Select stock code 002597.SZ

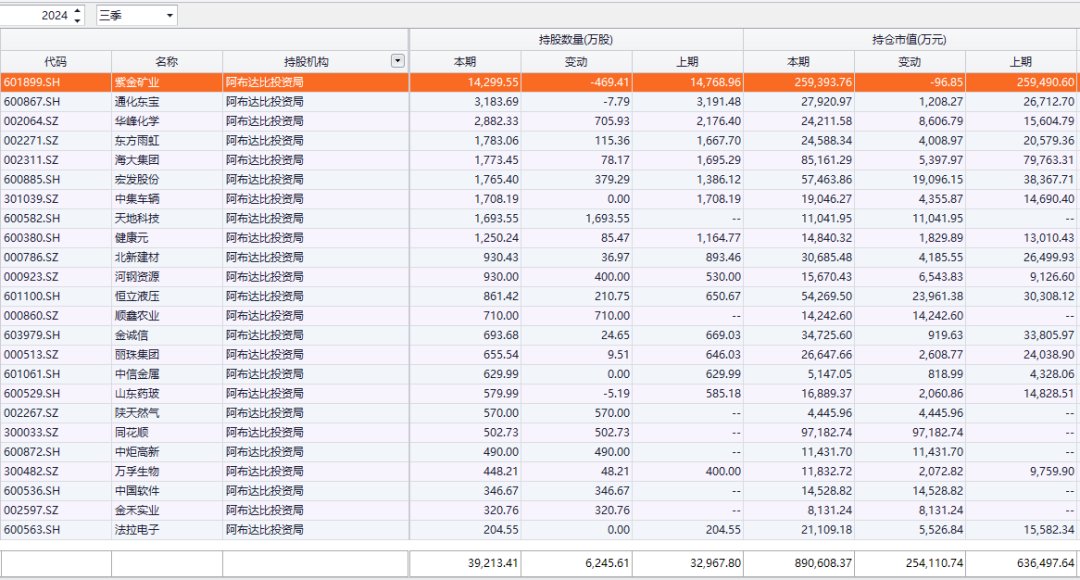(31, 510)
